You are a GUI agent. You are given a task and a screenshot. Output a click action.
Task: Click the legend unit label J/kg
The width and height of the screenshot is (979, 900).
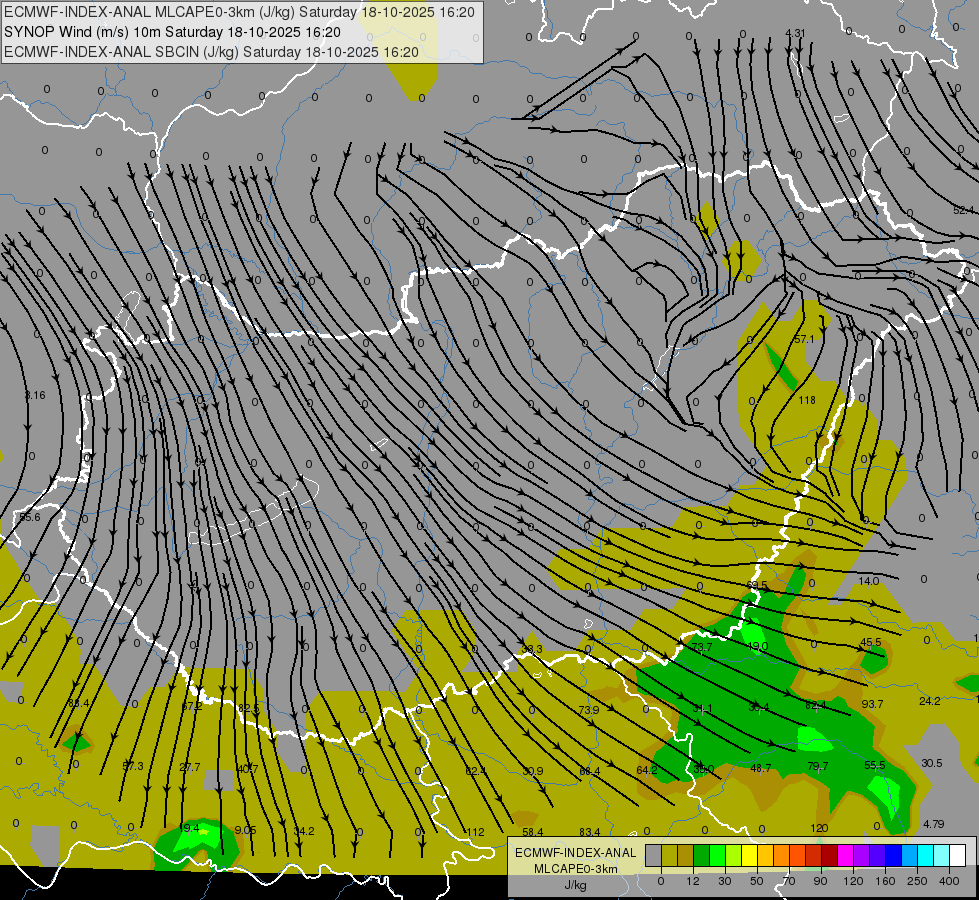point(575,885)
